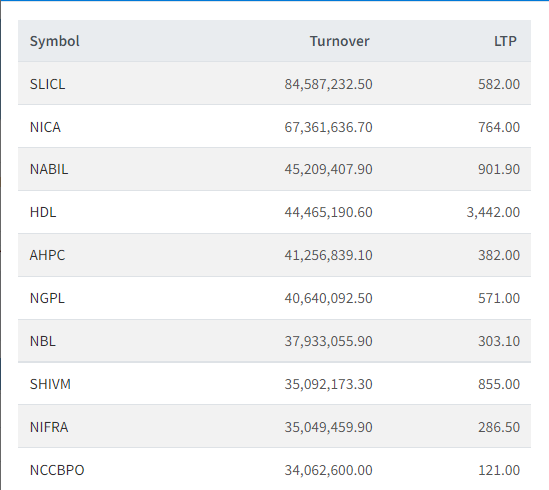This screenshot has height=490, width=549.
Task: Select the AHPC symbol
Action: [47, 255]
